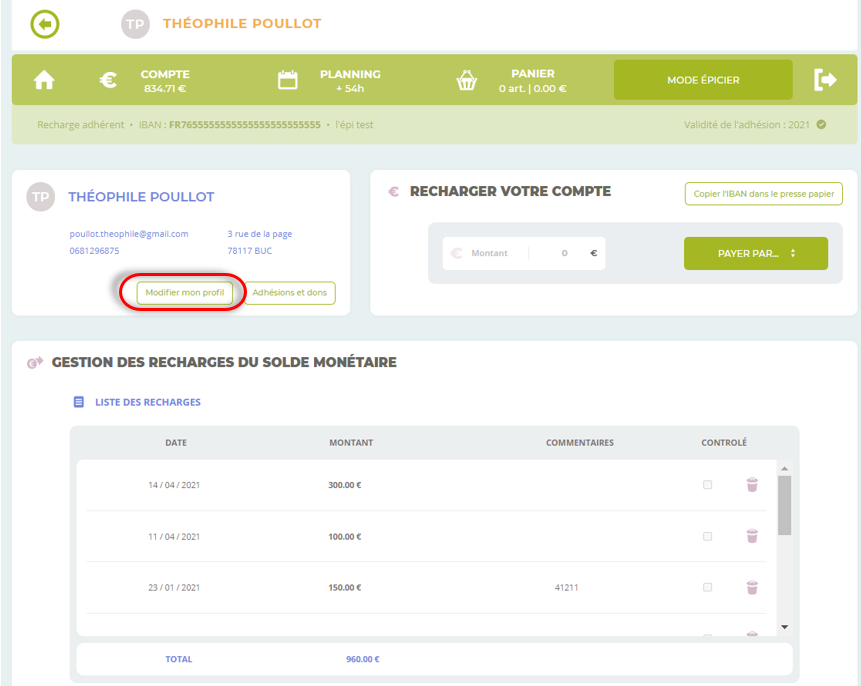Viewport: 861px width, 686px height.
Task: Open the Compte menu showing 834.71 €
Action: pos(164,81)
